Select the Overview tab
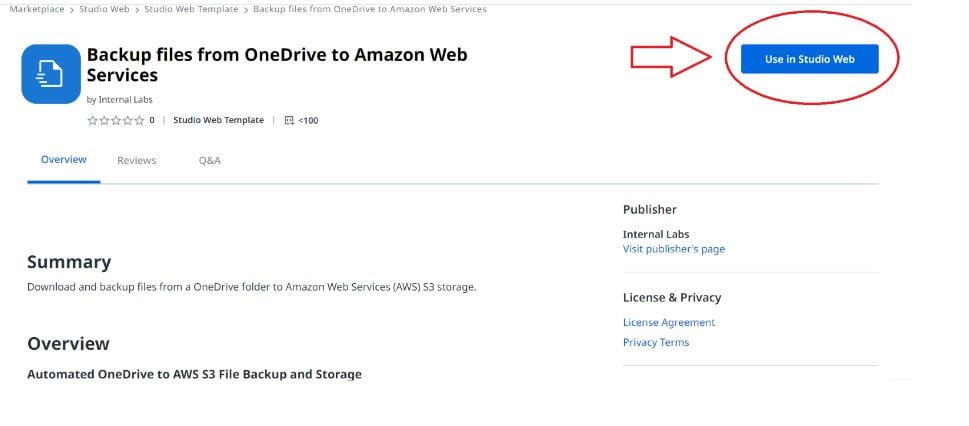Viewport: 969px width, 426px height. coord(64,160)
